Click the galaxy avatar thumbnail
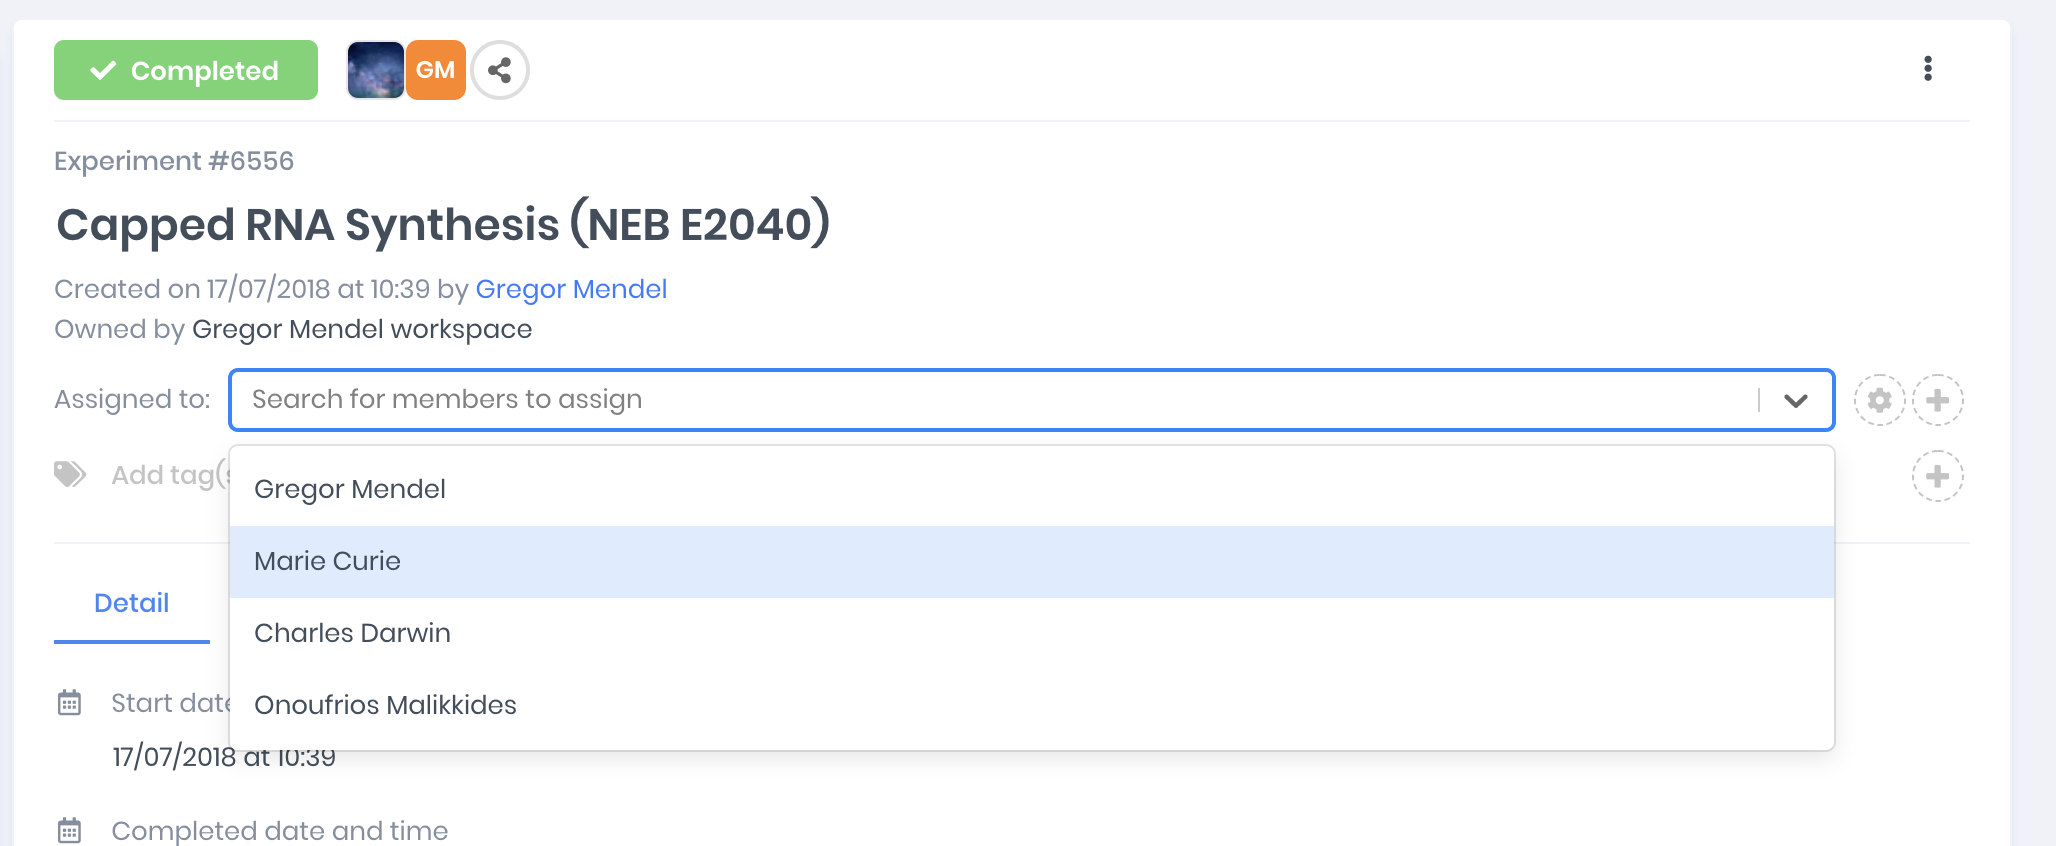 (x=375, y=70)
